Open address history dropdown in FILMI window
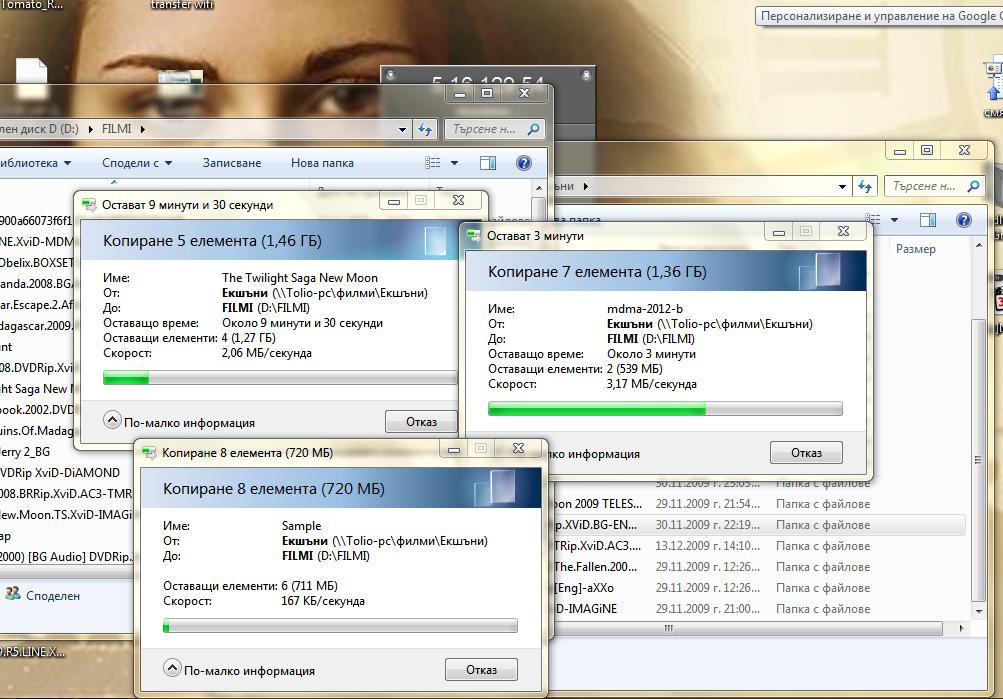The width and height of the screenshot is (1003, 699). (403, 129)
